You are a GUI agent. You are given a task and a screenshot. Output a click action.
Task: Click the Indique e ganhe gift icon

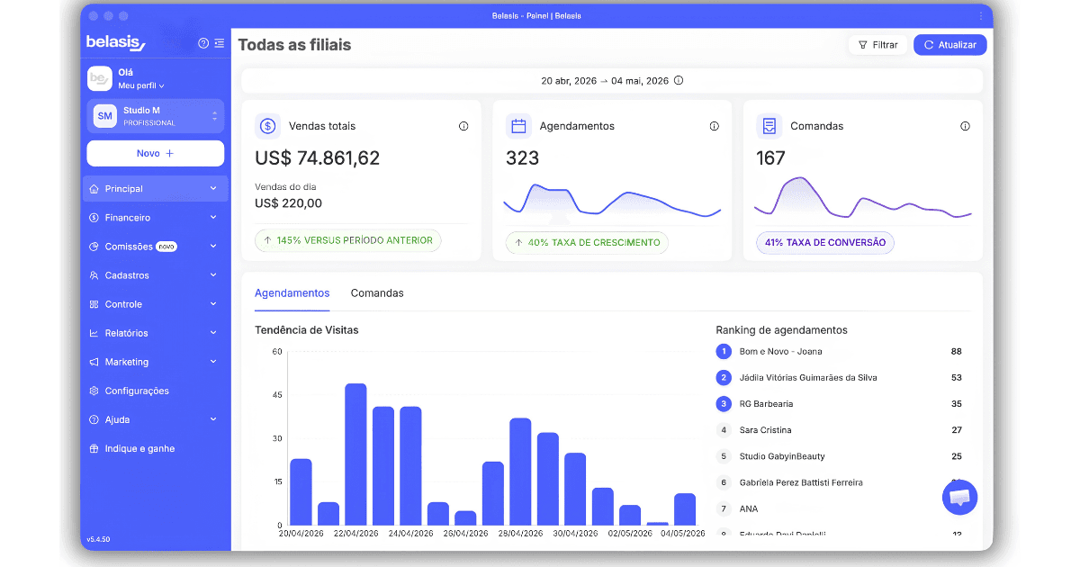point(94,449)
